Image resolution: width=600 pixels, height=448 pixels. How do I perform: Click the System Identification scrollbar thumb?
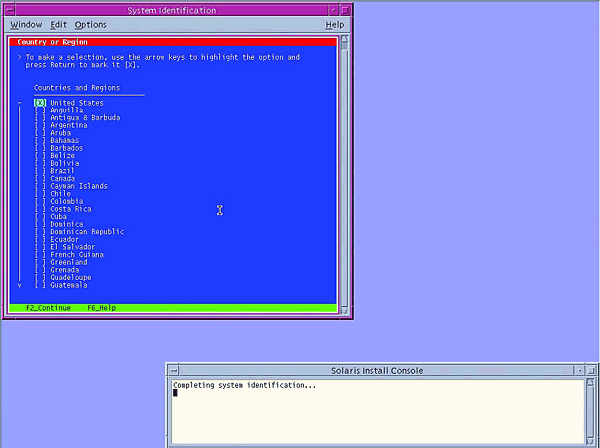coord(344,46)
